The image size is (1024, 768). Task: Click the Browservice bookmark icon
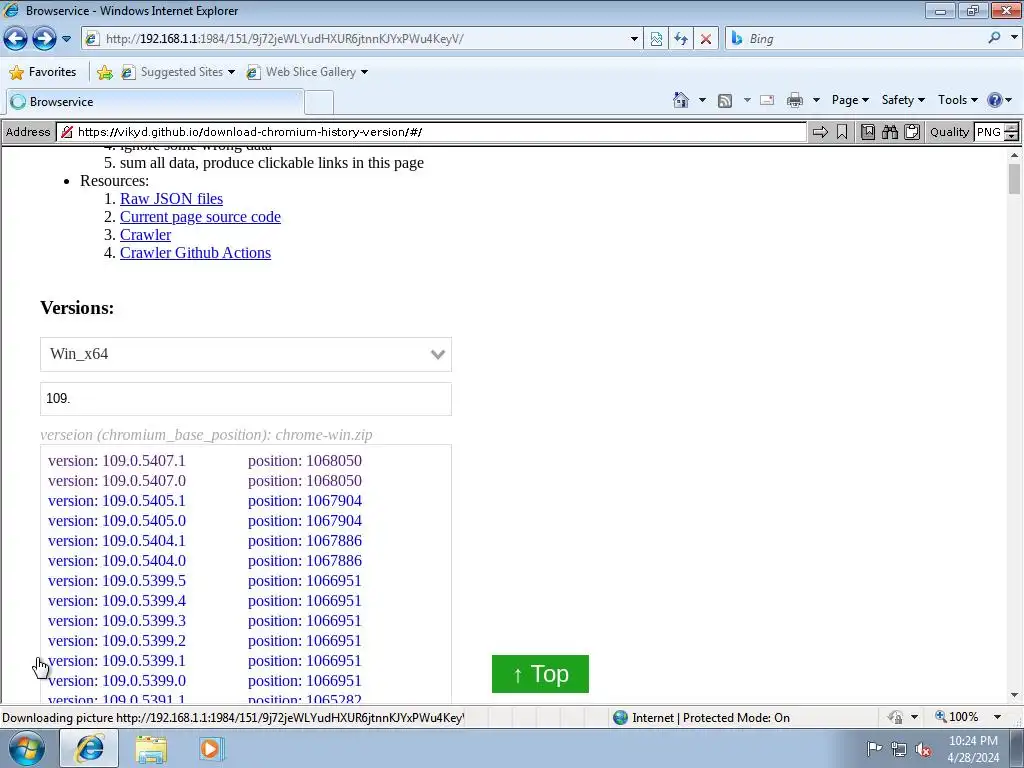(x=842, y=132)
